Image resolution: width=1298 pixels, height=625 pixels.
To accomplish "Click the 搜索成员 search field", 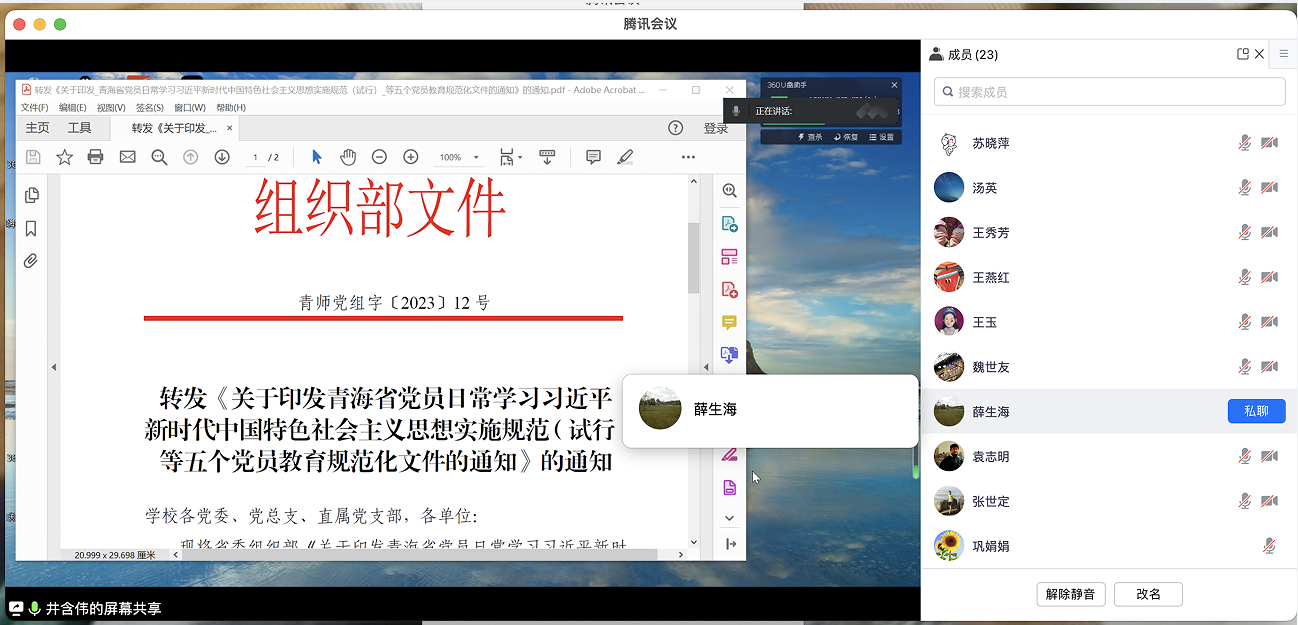I will (x=1109, y=92).
